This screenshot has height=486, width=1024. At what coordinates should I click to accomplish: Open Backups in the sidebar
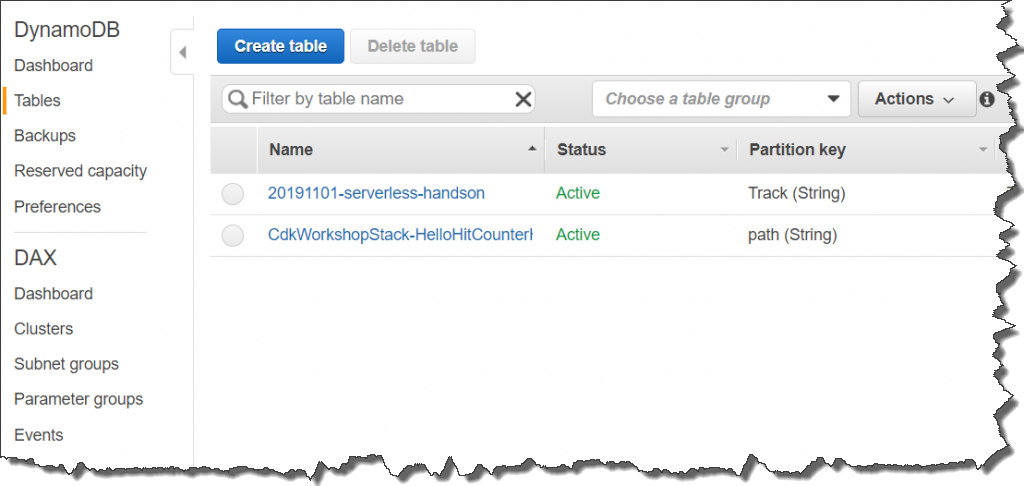click(x=45, y=136)
